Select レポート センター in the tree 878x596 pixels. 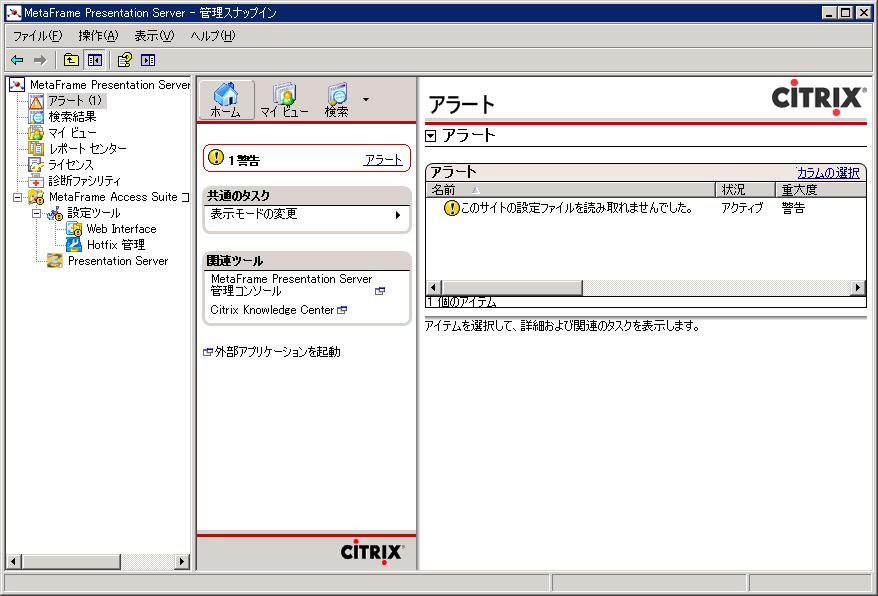pos(88,149)
